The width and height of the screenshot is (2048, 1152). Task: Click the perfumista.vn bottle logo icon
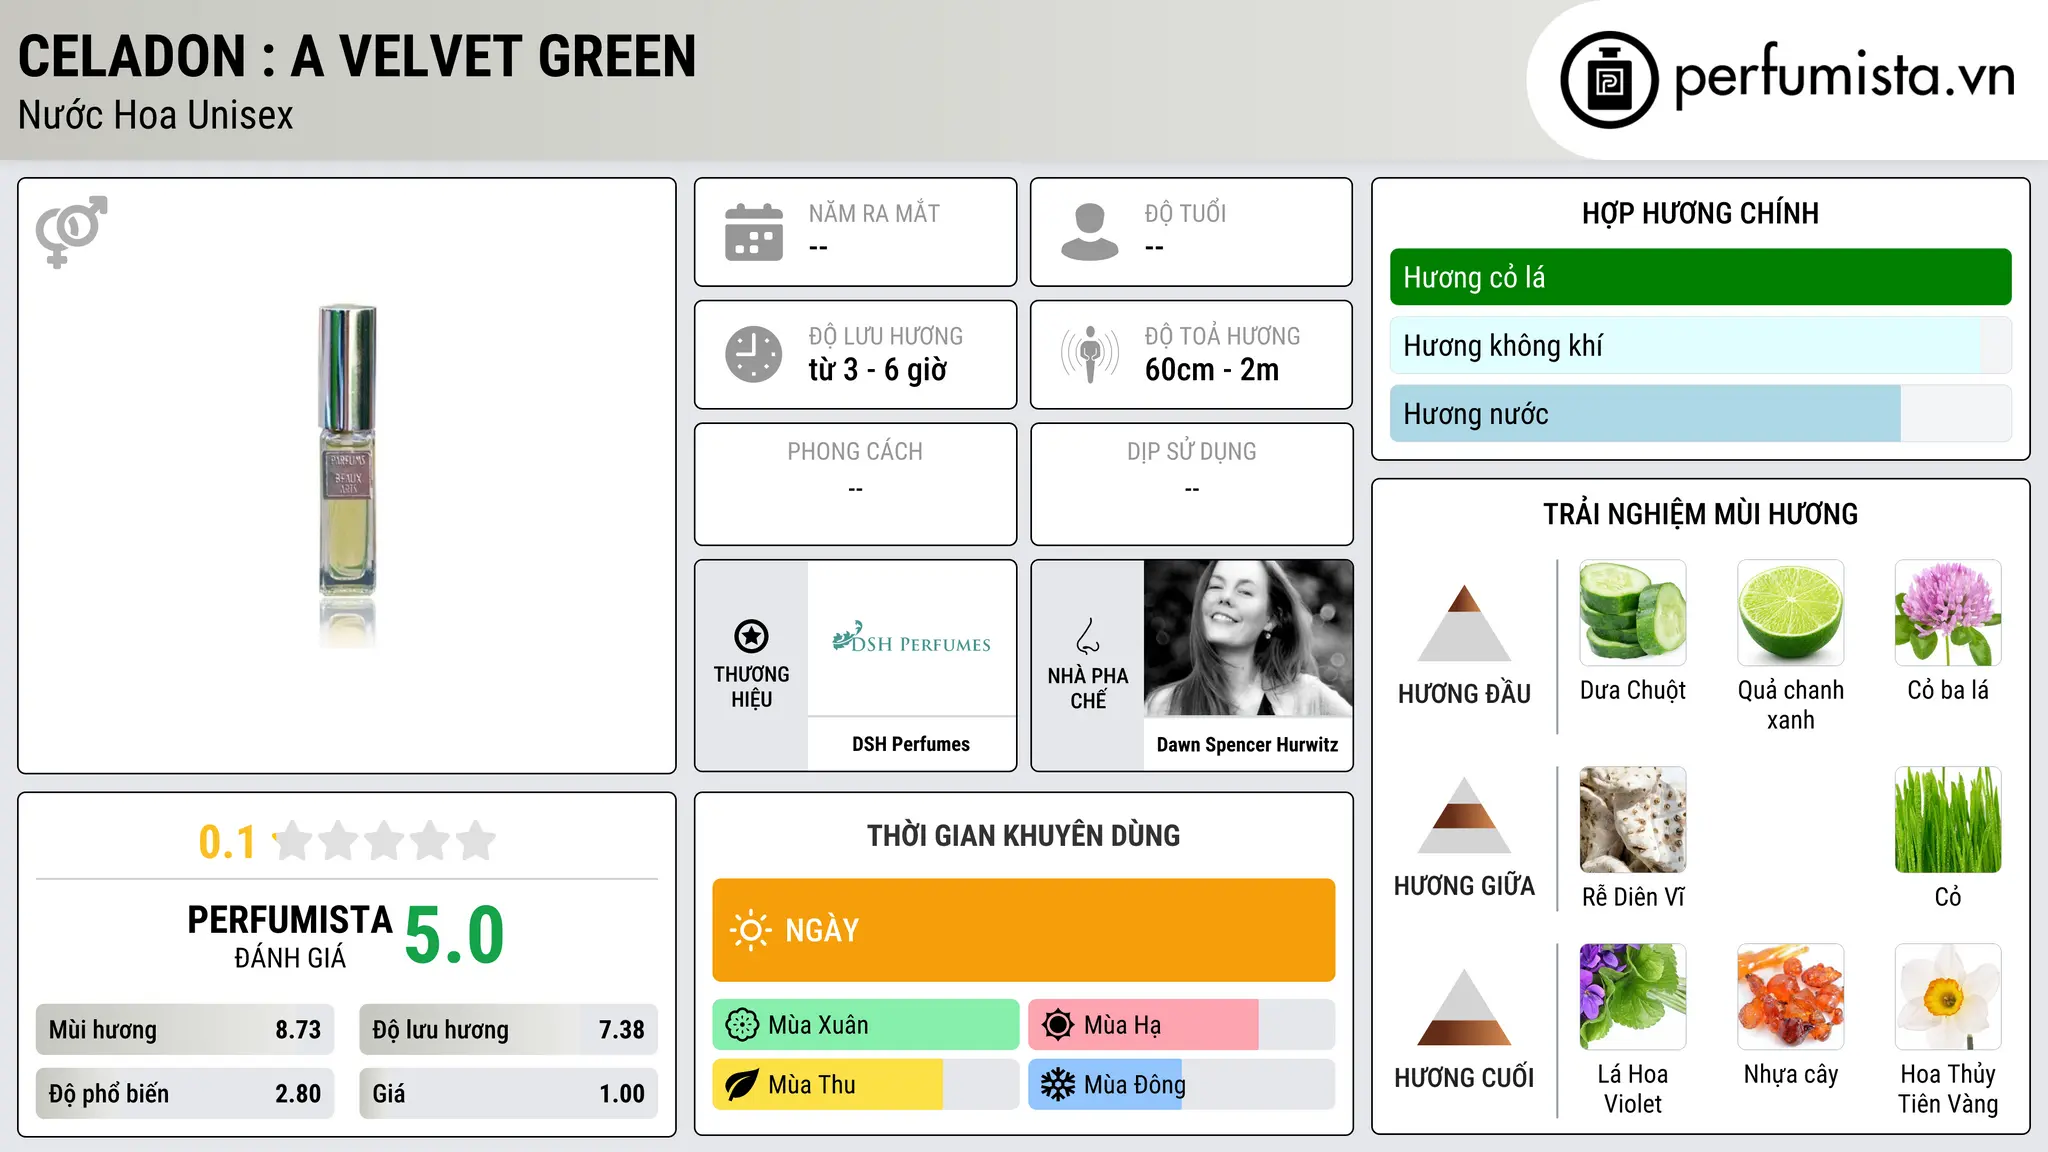pos(1609,80)
